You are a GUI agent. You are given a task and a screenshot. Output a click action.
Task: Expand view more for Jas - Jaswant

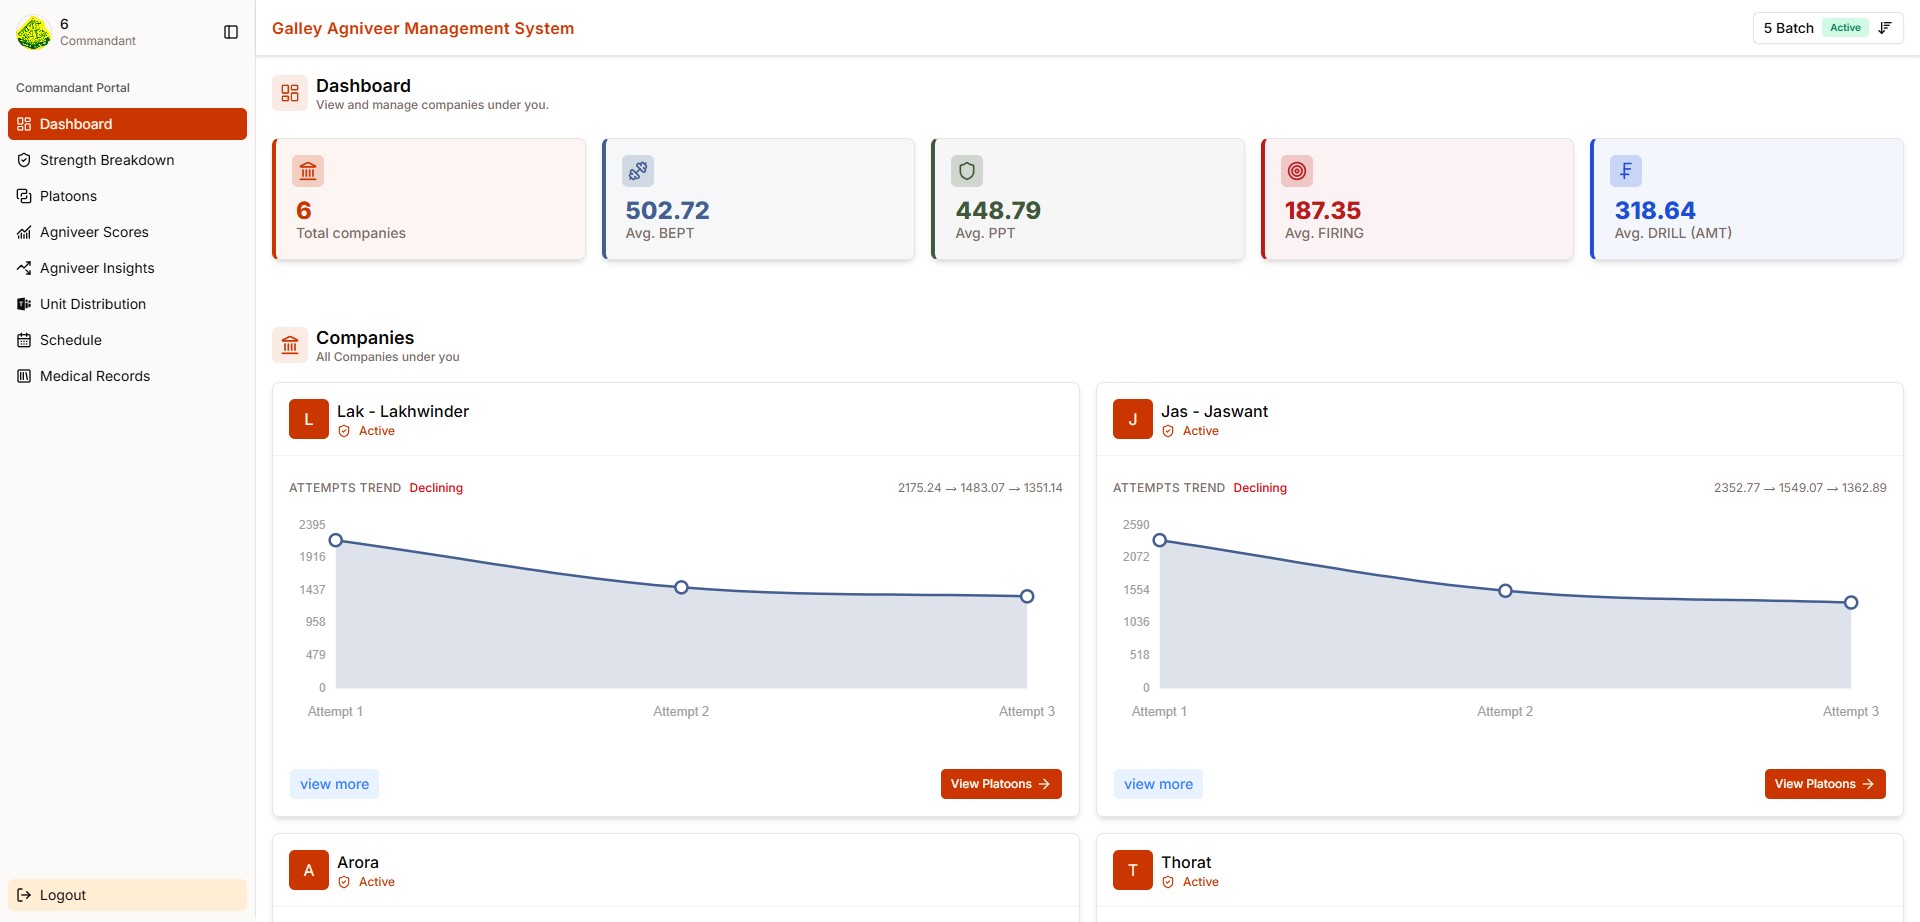click(1158, 784)
